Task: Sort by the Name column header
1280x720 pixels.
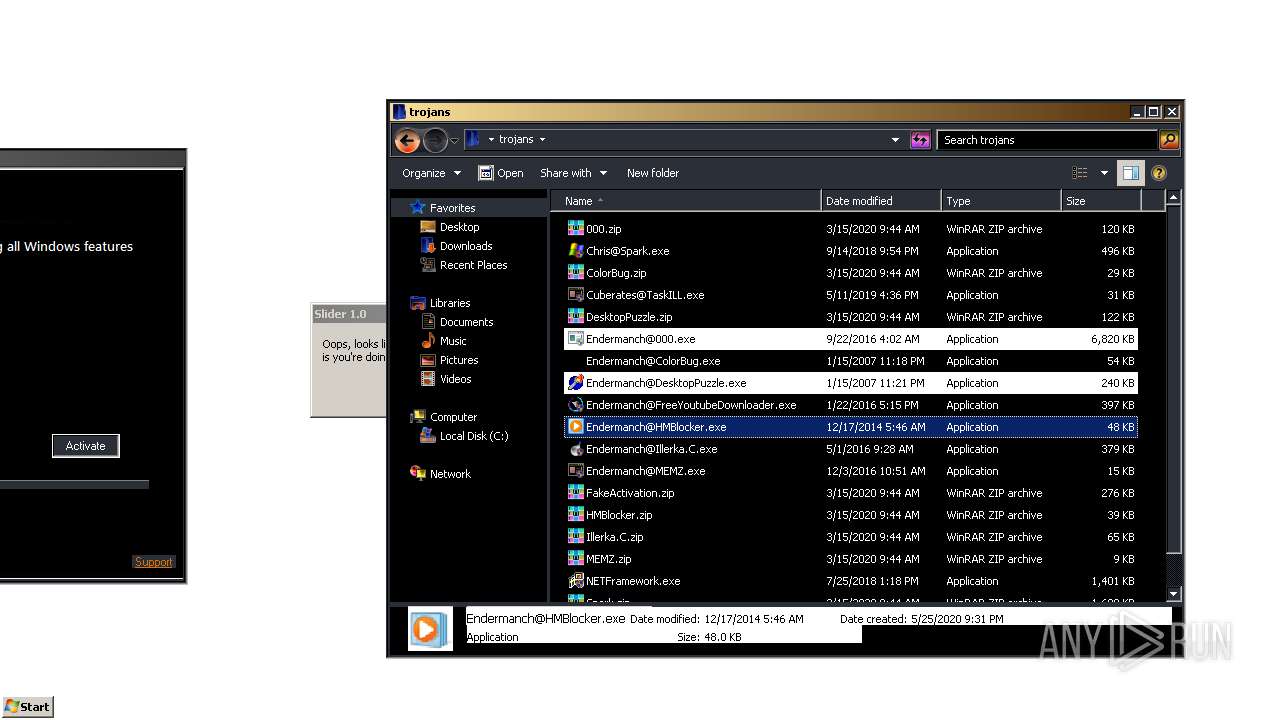Action: pos(685,201)
